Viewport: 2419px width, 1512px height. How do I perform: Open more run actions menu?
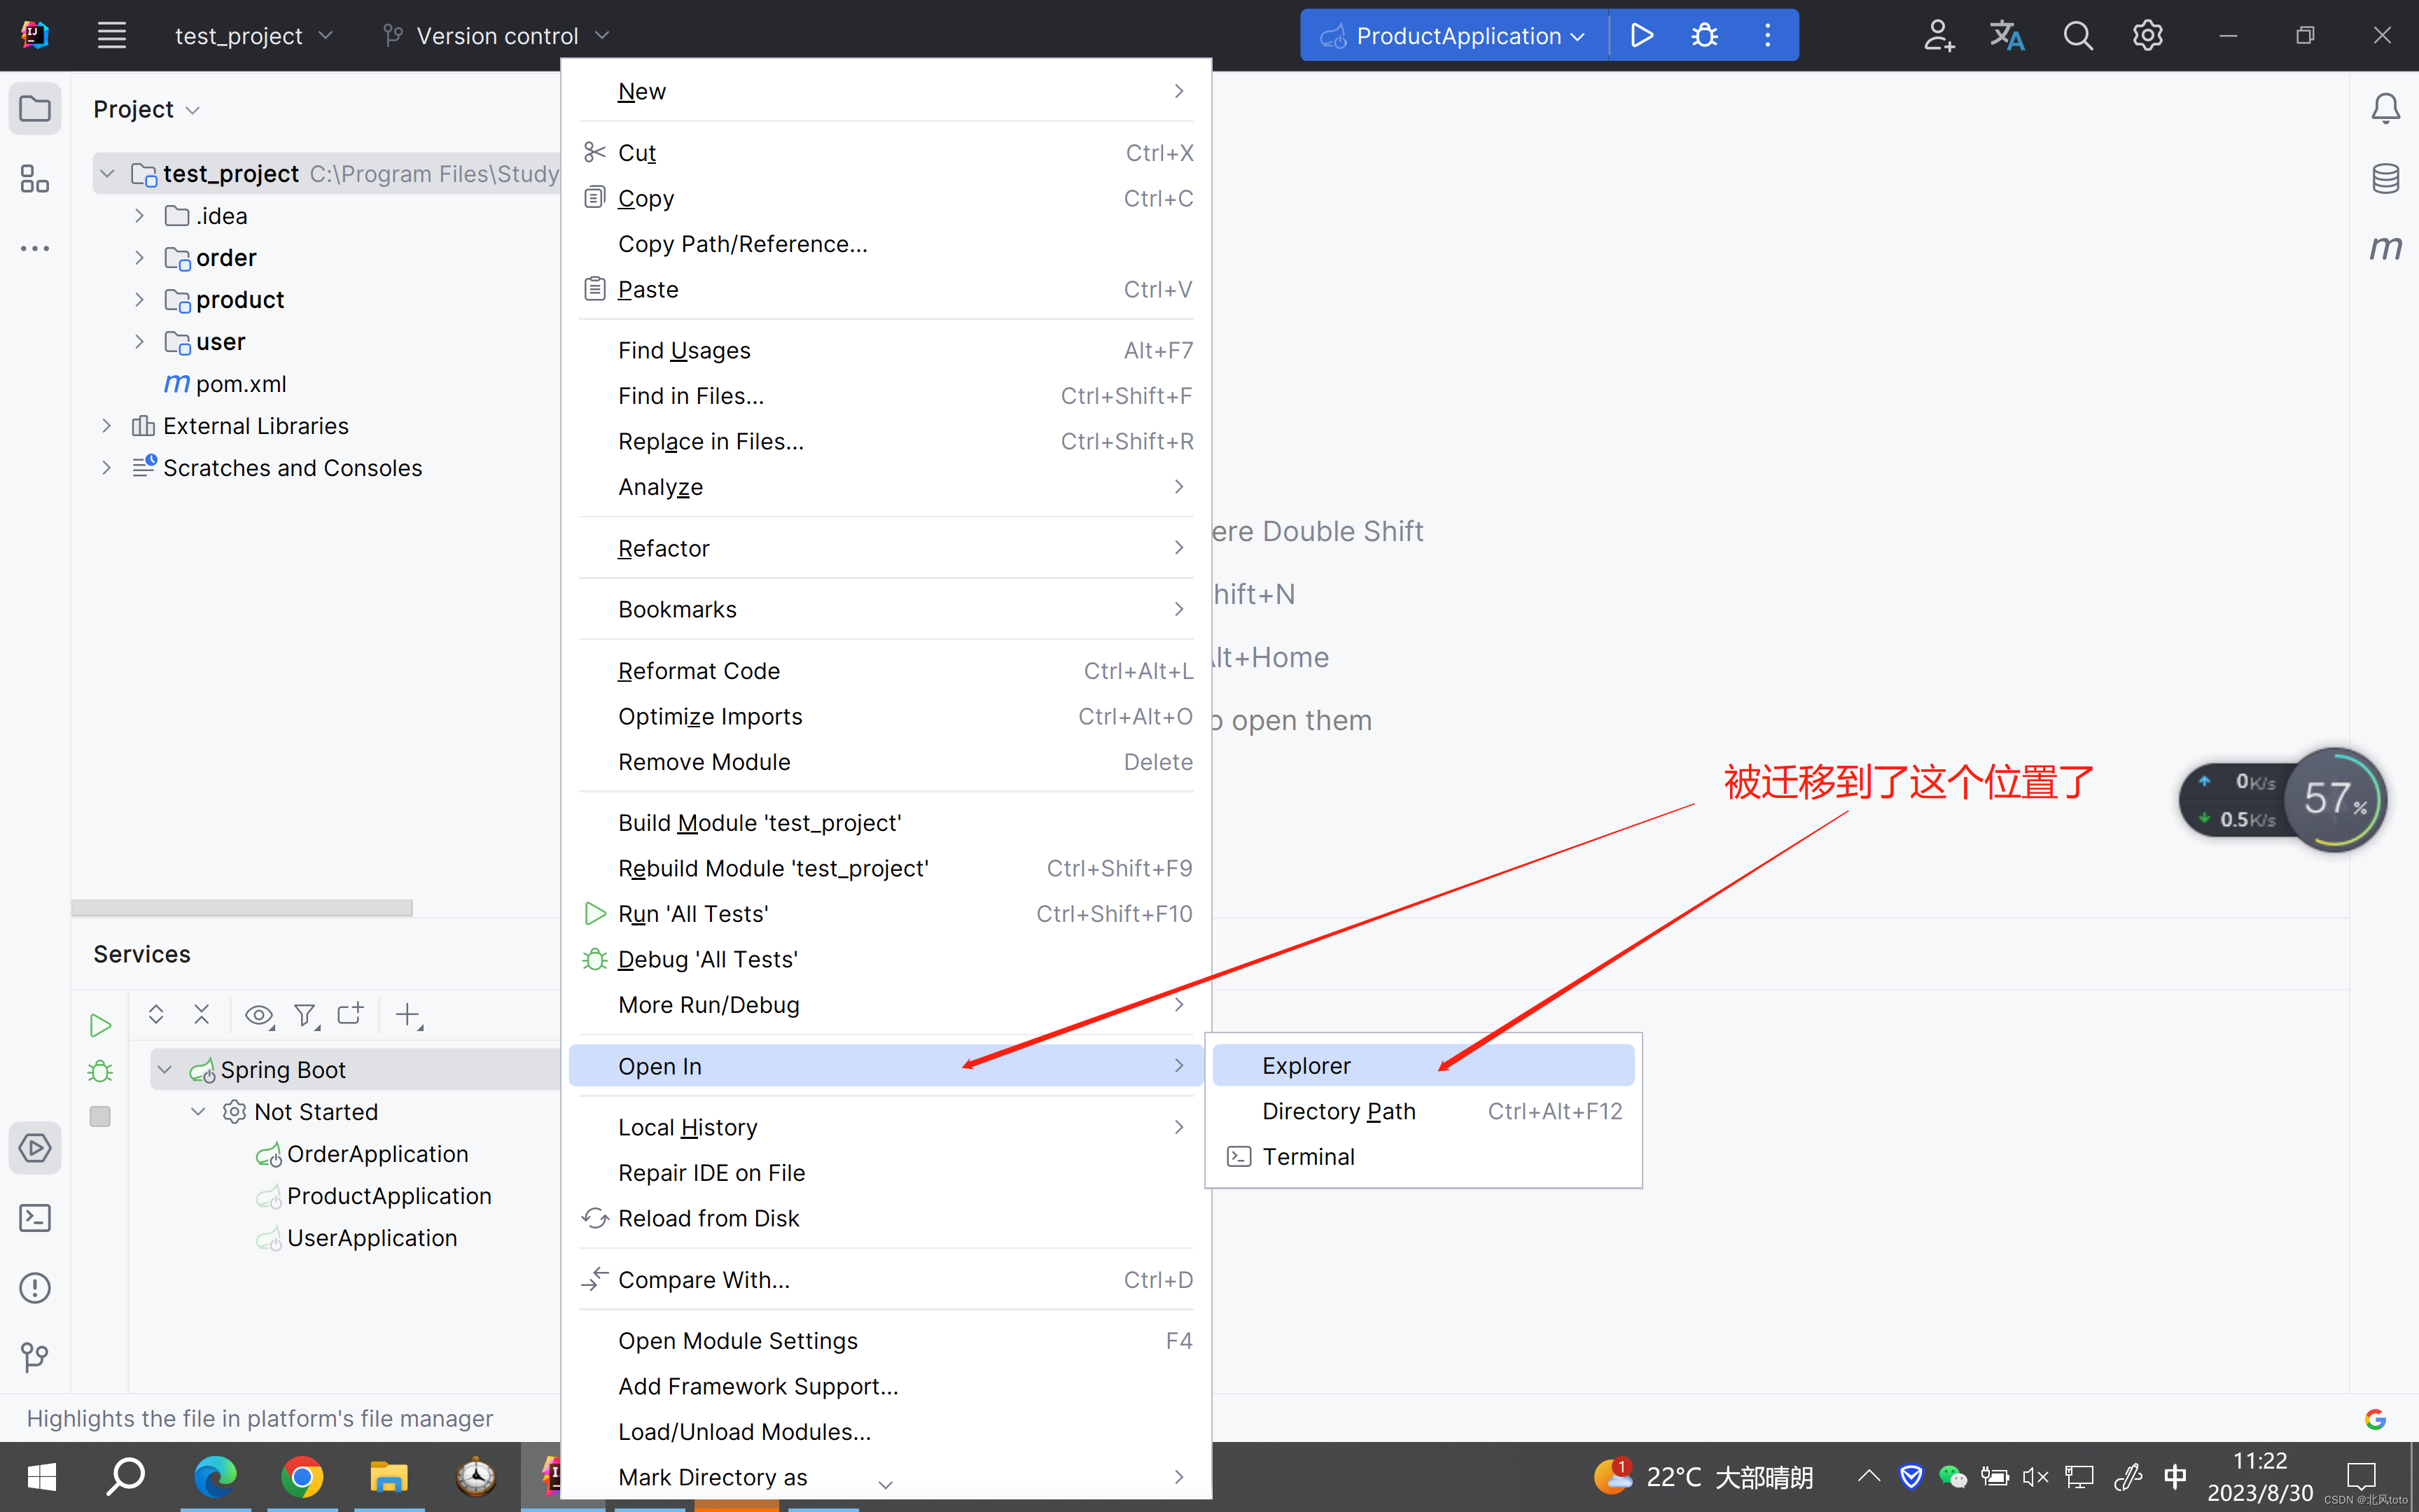[x=1767, y=36]
